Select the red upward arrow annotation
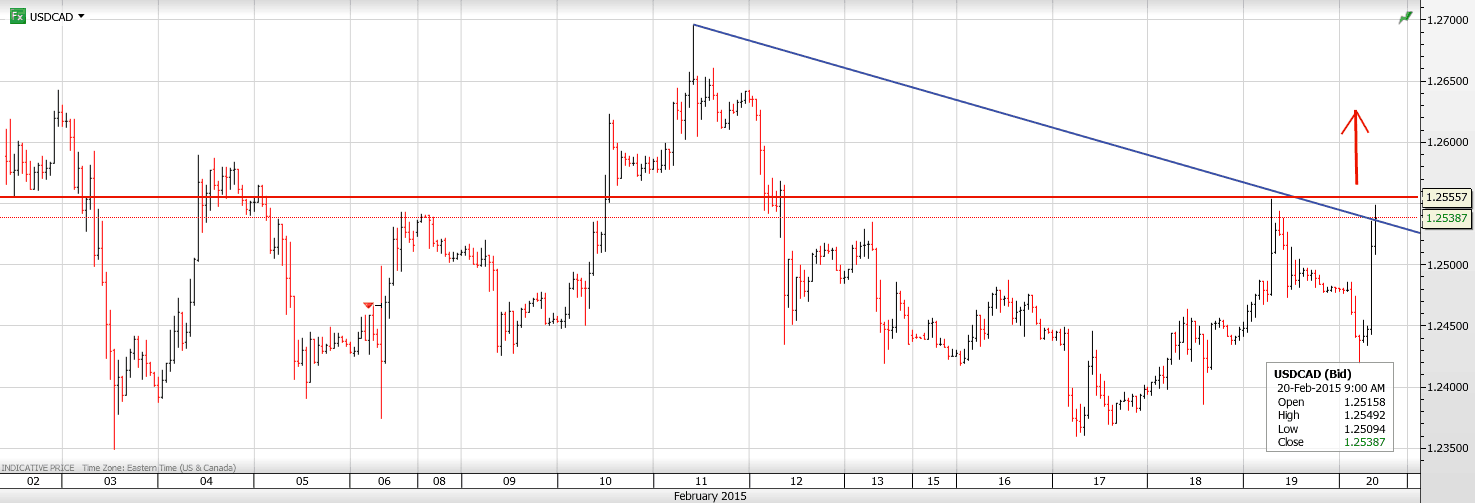 point(1356,146)
